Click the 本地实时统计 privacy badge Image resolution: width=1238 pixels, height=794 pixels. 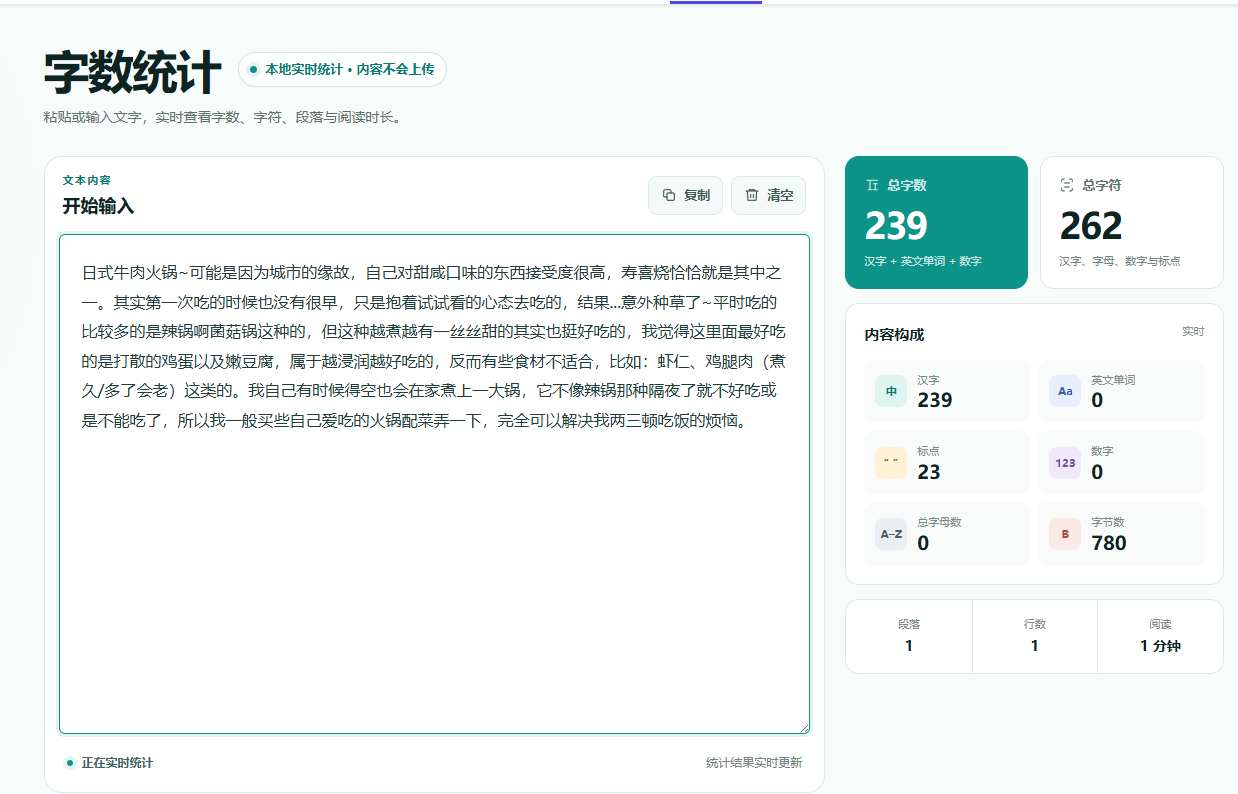342,70
